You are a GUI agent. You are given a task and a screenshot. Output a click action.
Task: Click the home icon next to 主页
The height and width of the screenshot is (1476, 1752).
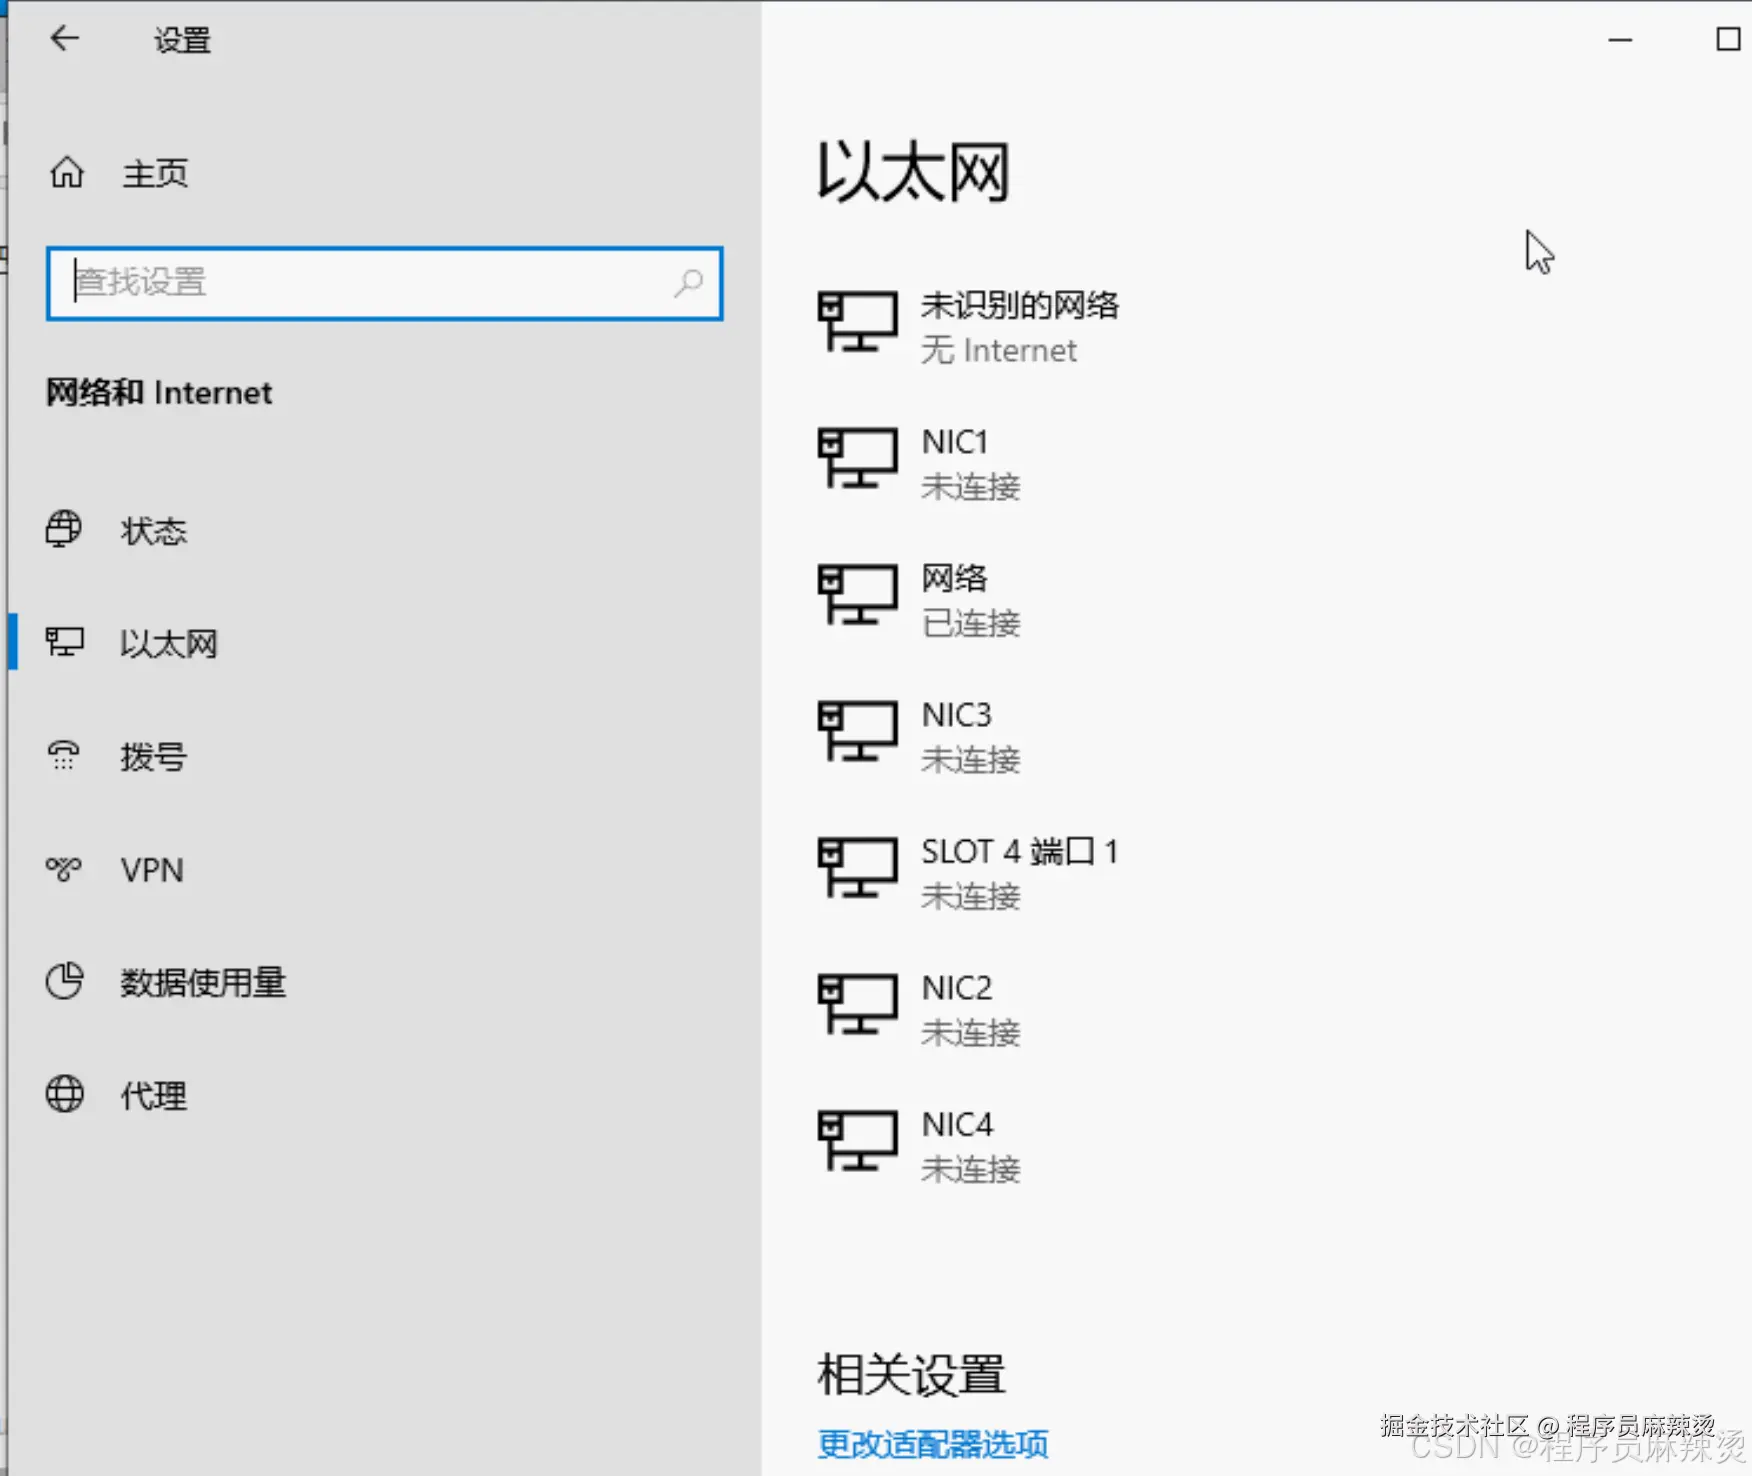click(x=66, y=172)
